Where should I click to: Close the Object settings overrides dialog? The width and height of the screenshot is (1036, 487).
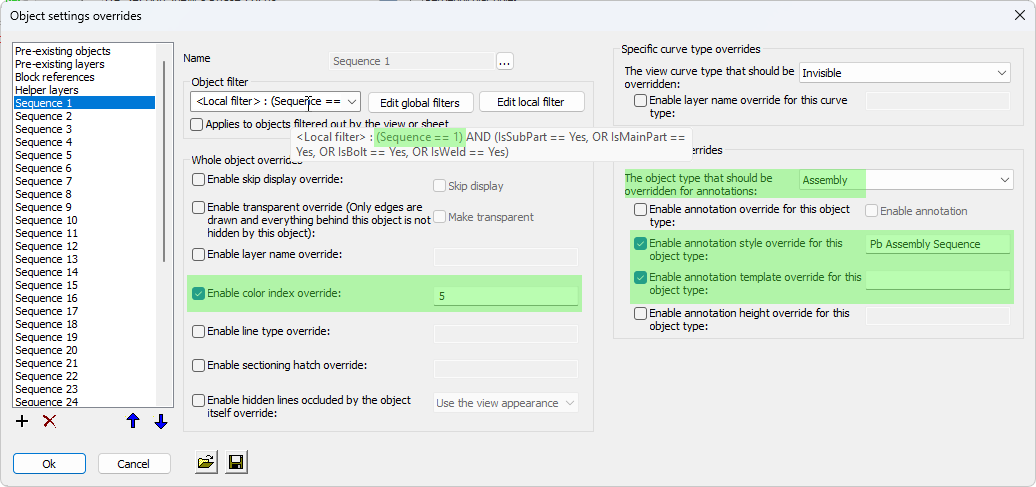click(x=1019, y=15)
